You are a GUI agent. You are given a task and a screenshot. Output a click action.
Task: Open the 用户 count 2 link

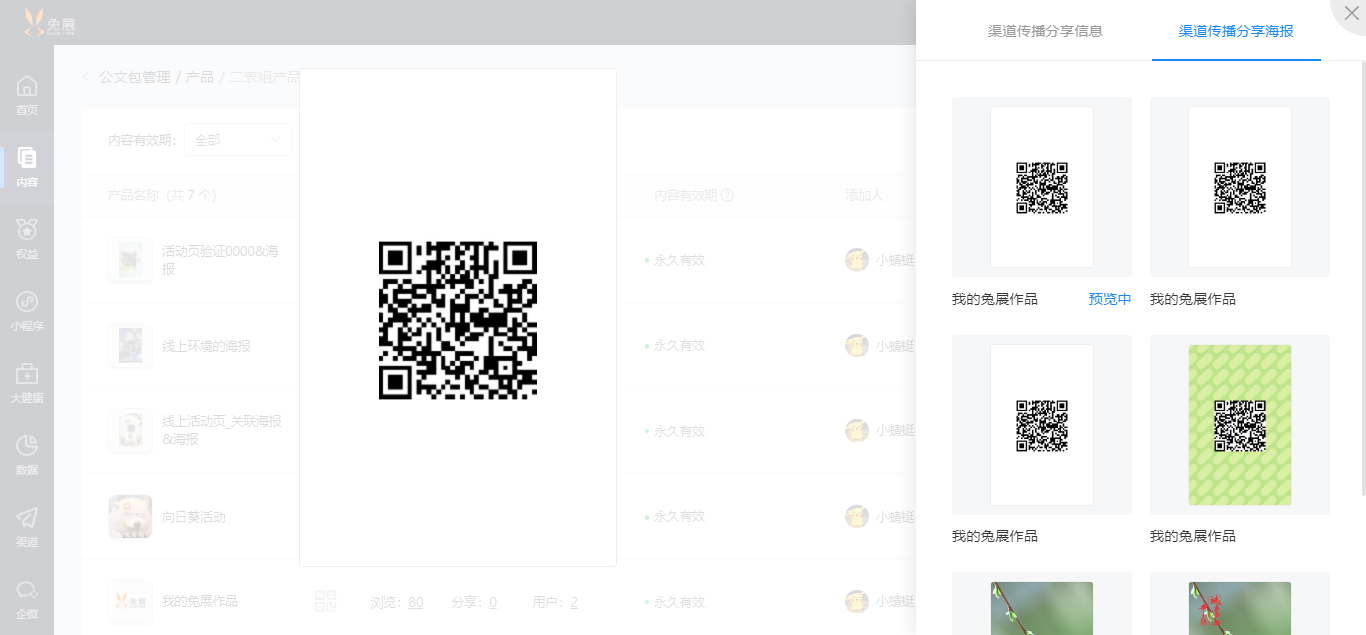[x=574, y=602]
